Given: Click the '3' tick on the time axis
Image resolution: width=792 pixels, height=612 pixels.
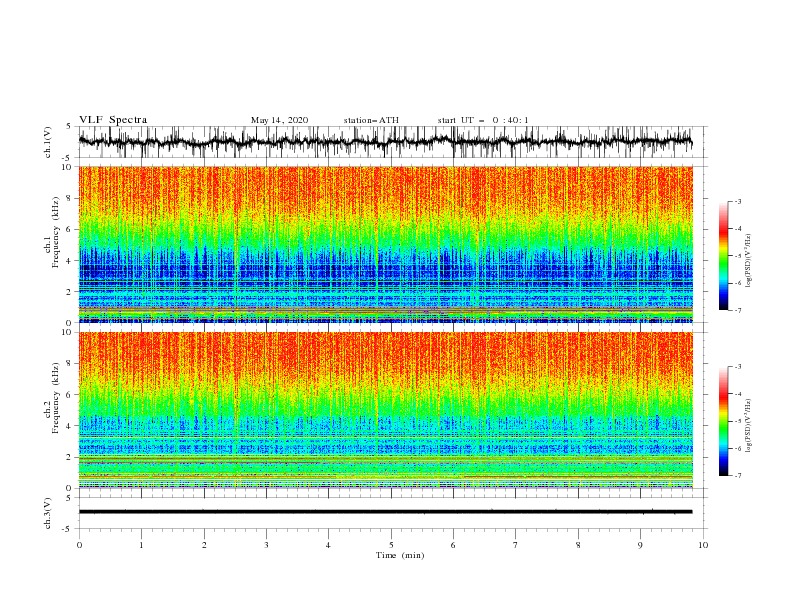Looking at the screenshot, I should tap(266, 545).
